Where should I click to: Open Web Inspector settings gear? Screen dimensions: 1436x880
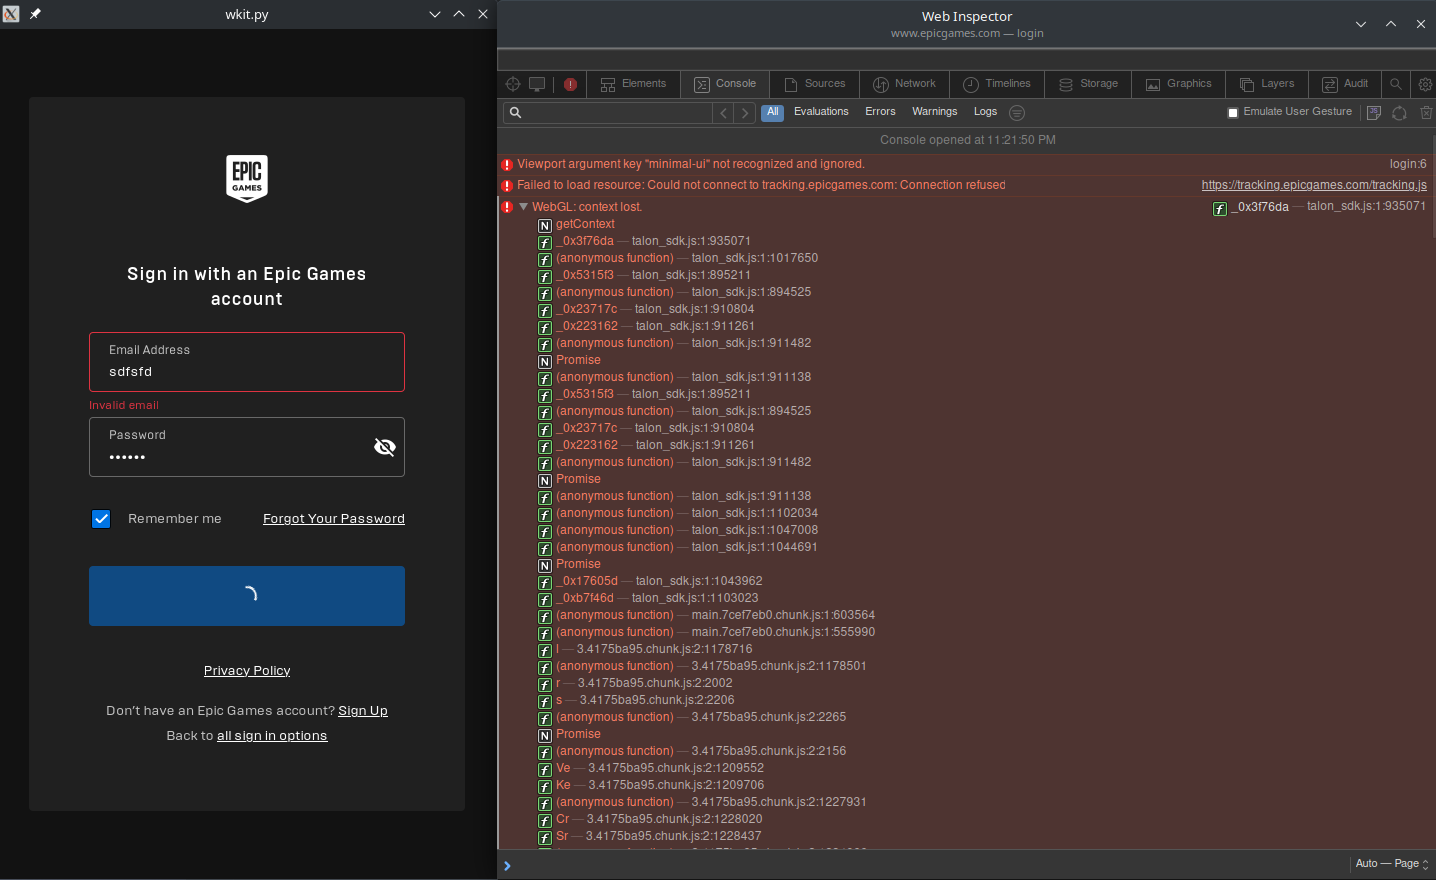coord(1425,84)
